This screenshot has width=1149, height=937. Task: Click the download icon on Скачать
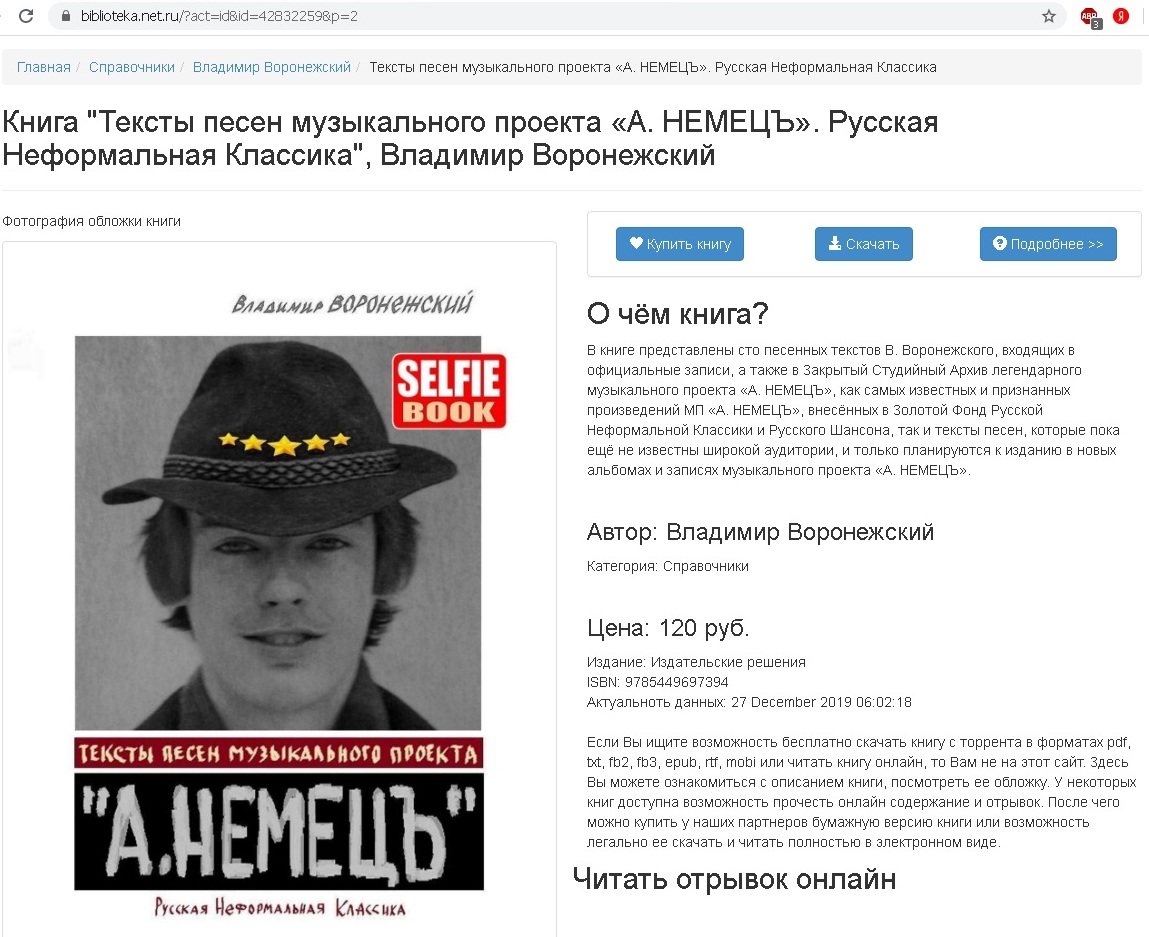click(834, 243)
